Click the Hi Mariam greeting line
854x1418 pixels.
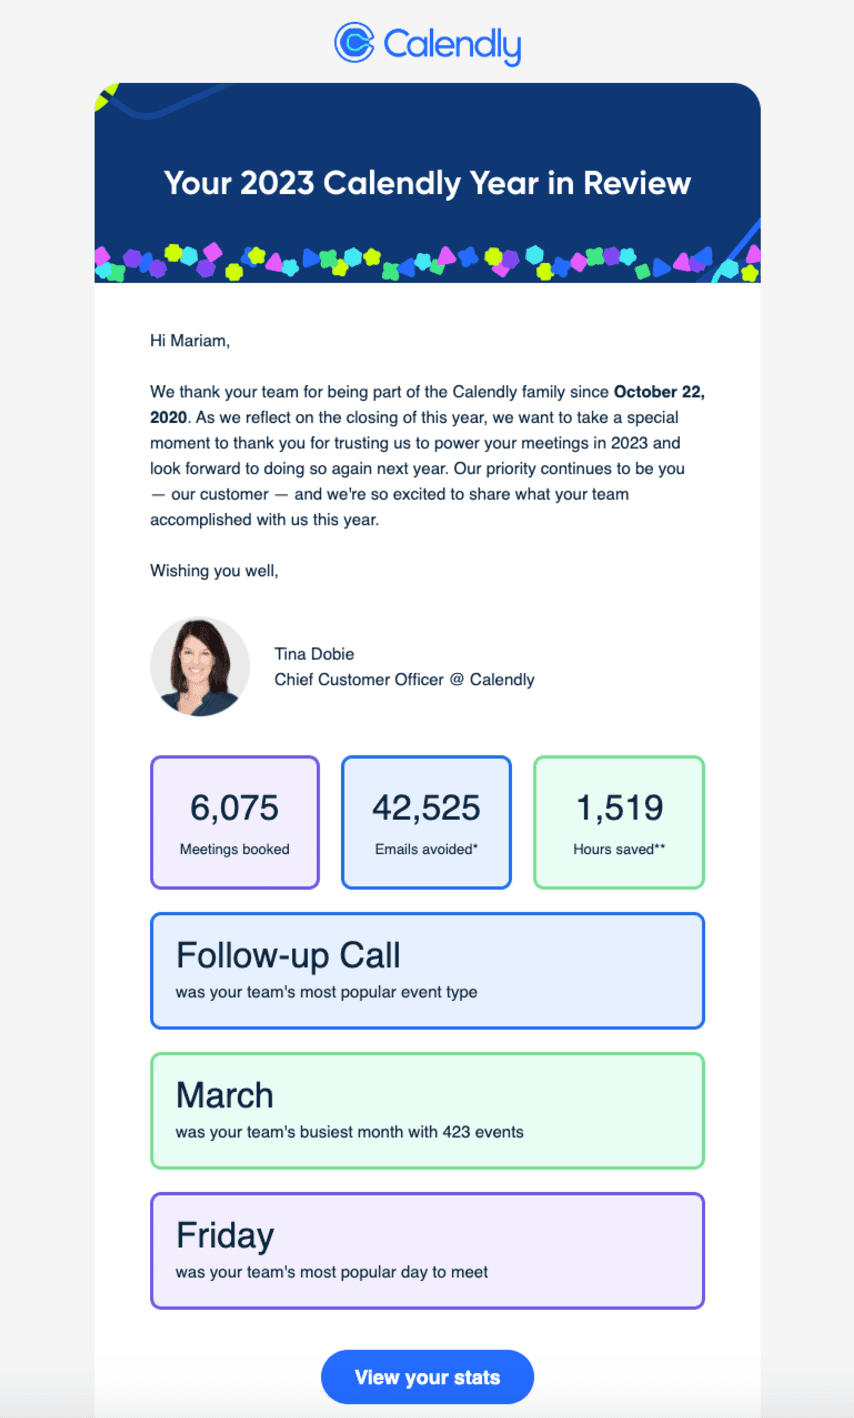point(188,339)
